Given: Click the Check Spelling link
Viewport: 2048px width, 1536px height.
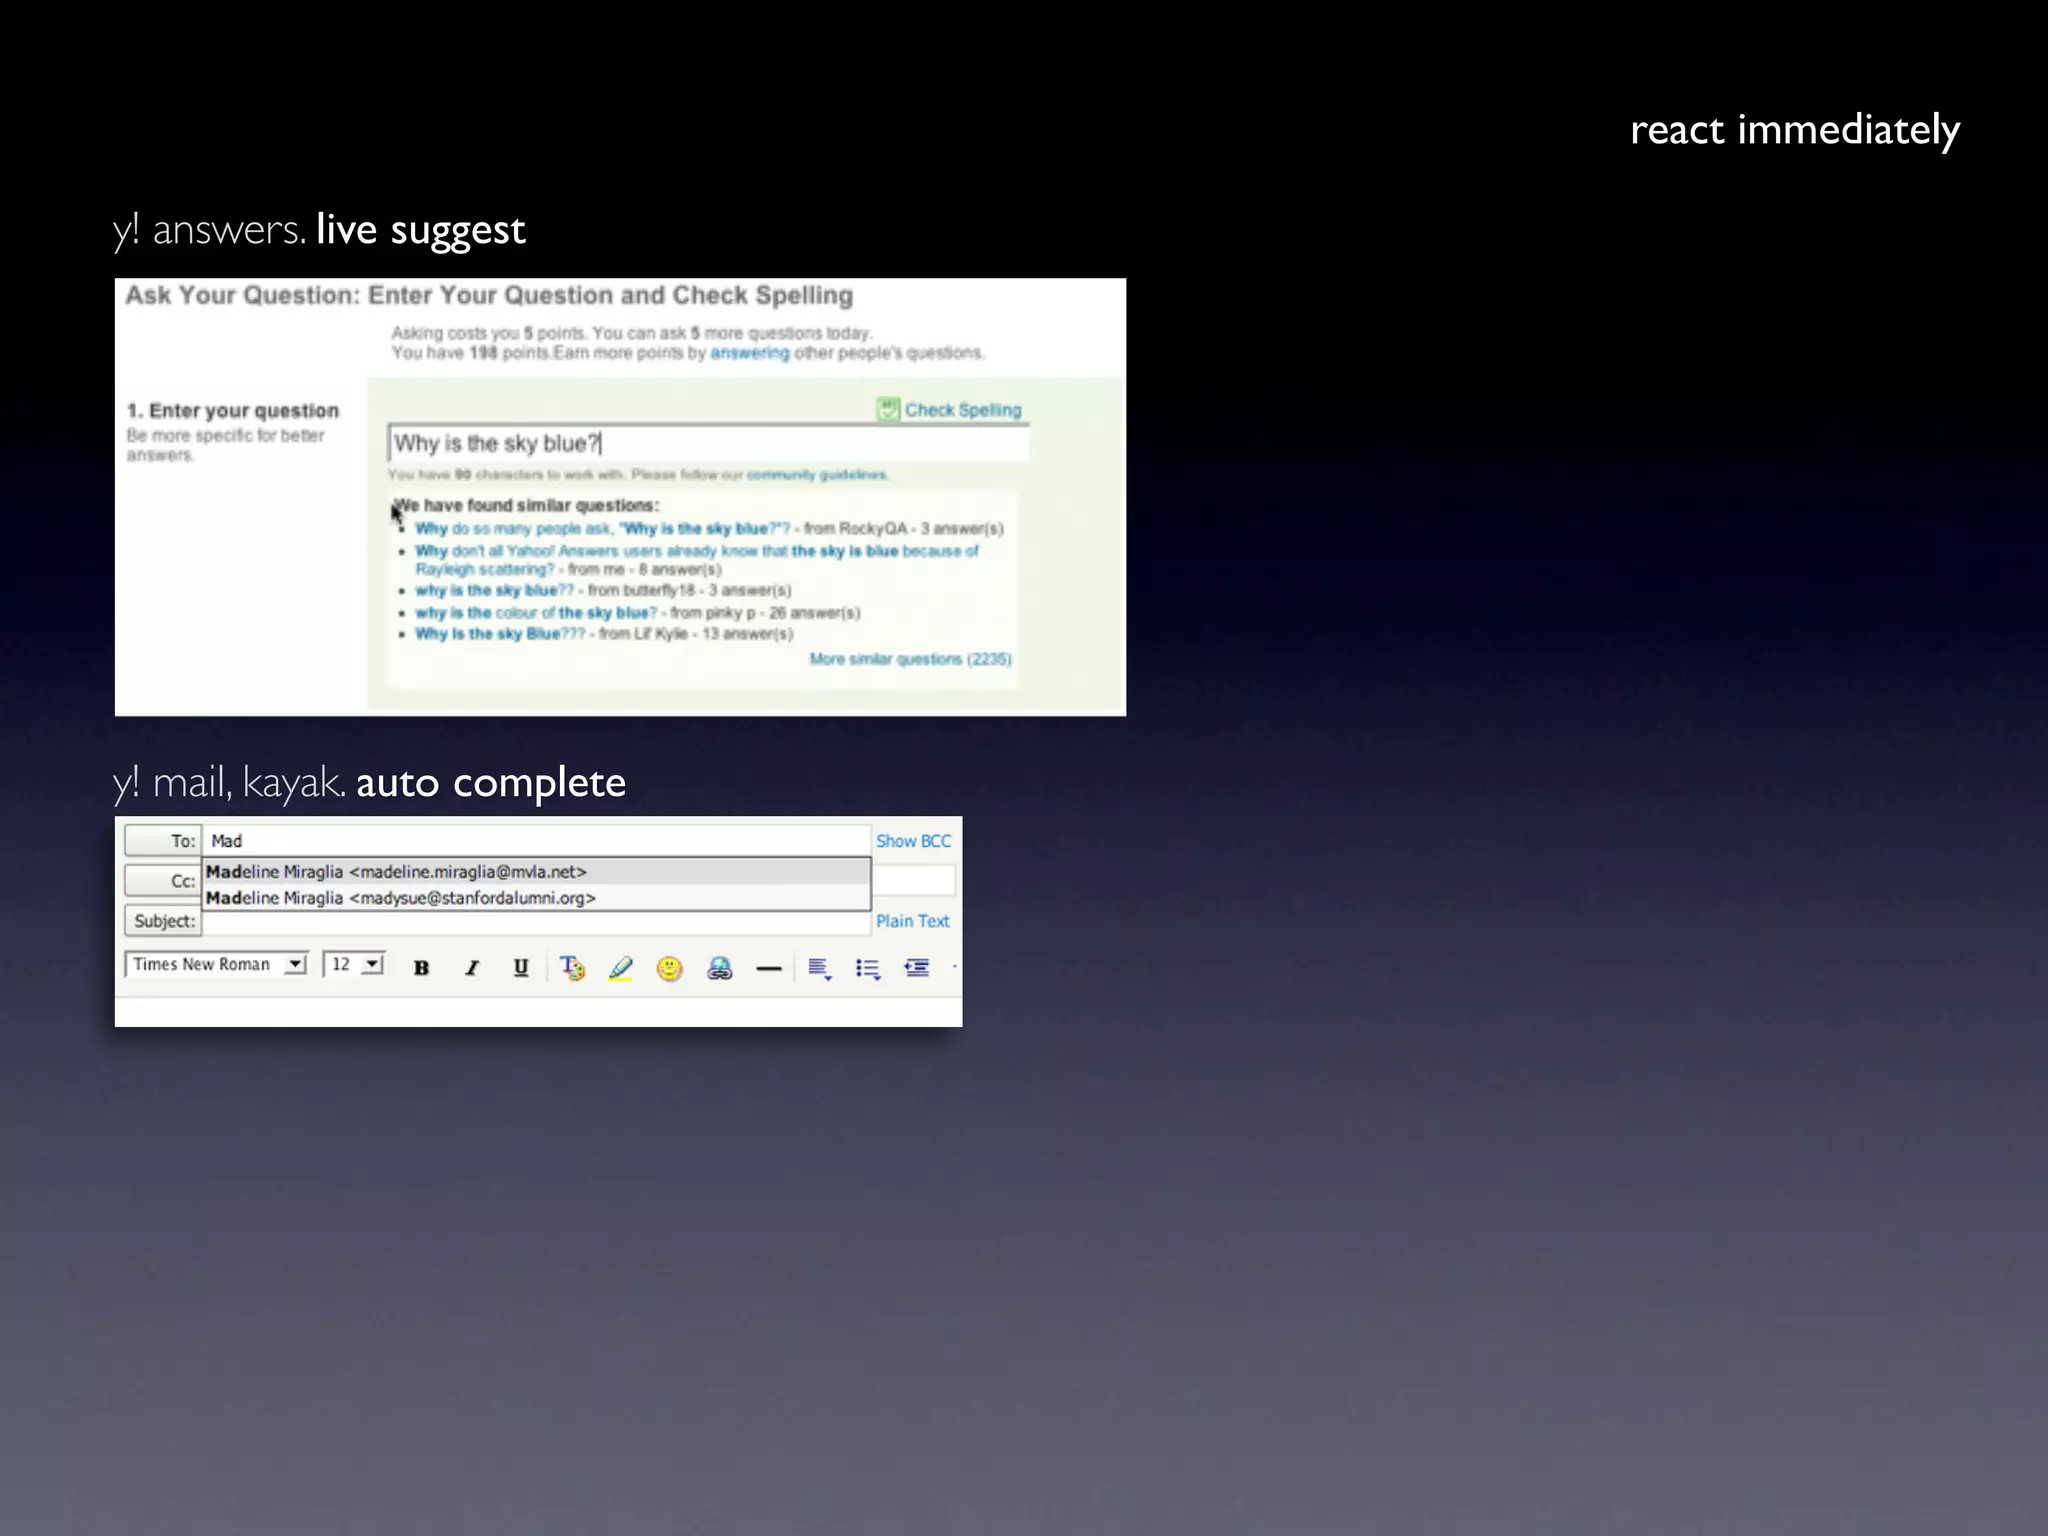Looking at the screenshot, I should point(963,410).
